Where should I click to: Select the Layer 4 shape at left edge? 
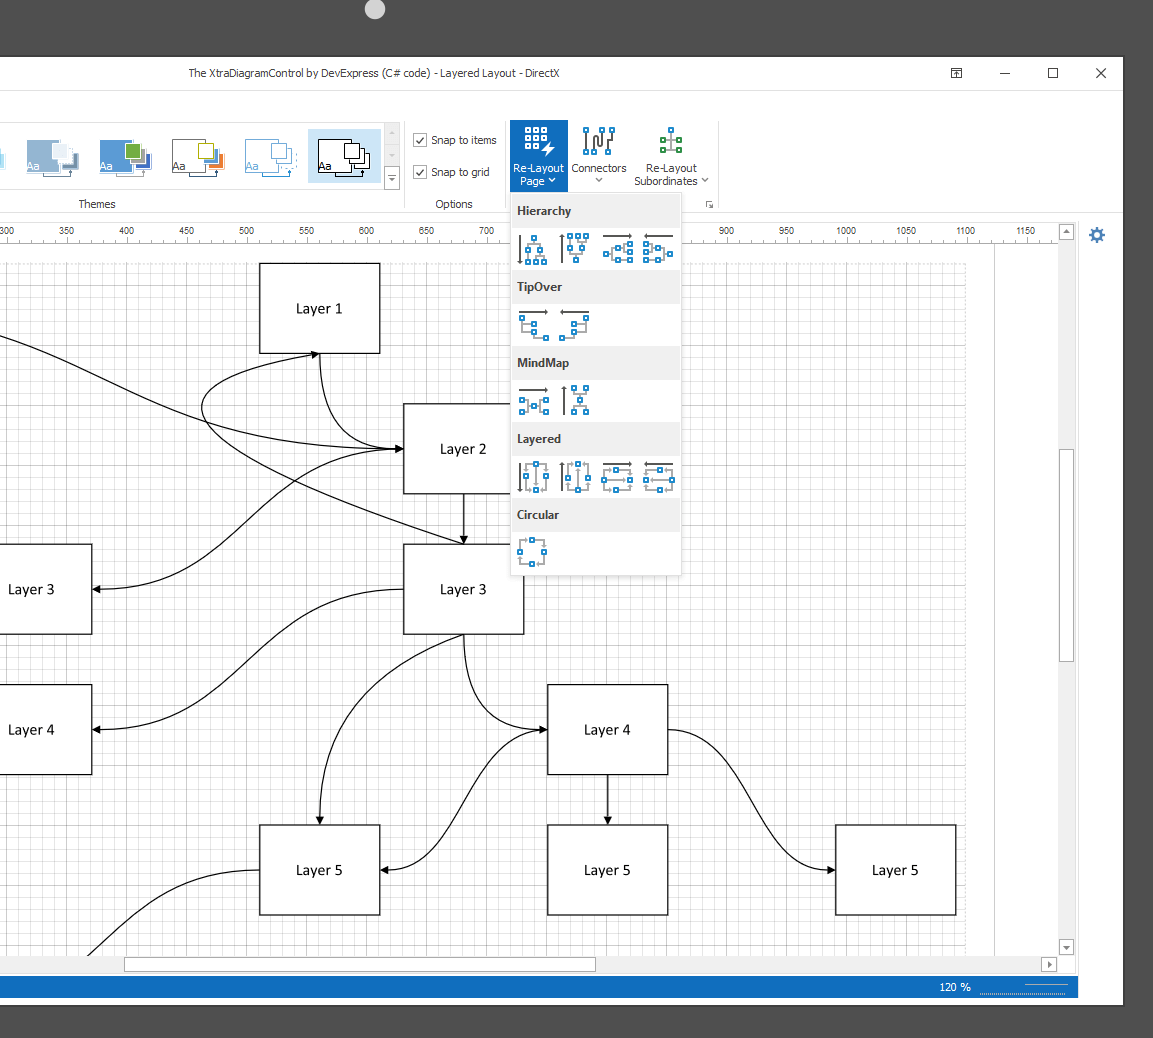(x=46, y=730)
